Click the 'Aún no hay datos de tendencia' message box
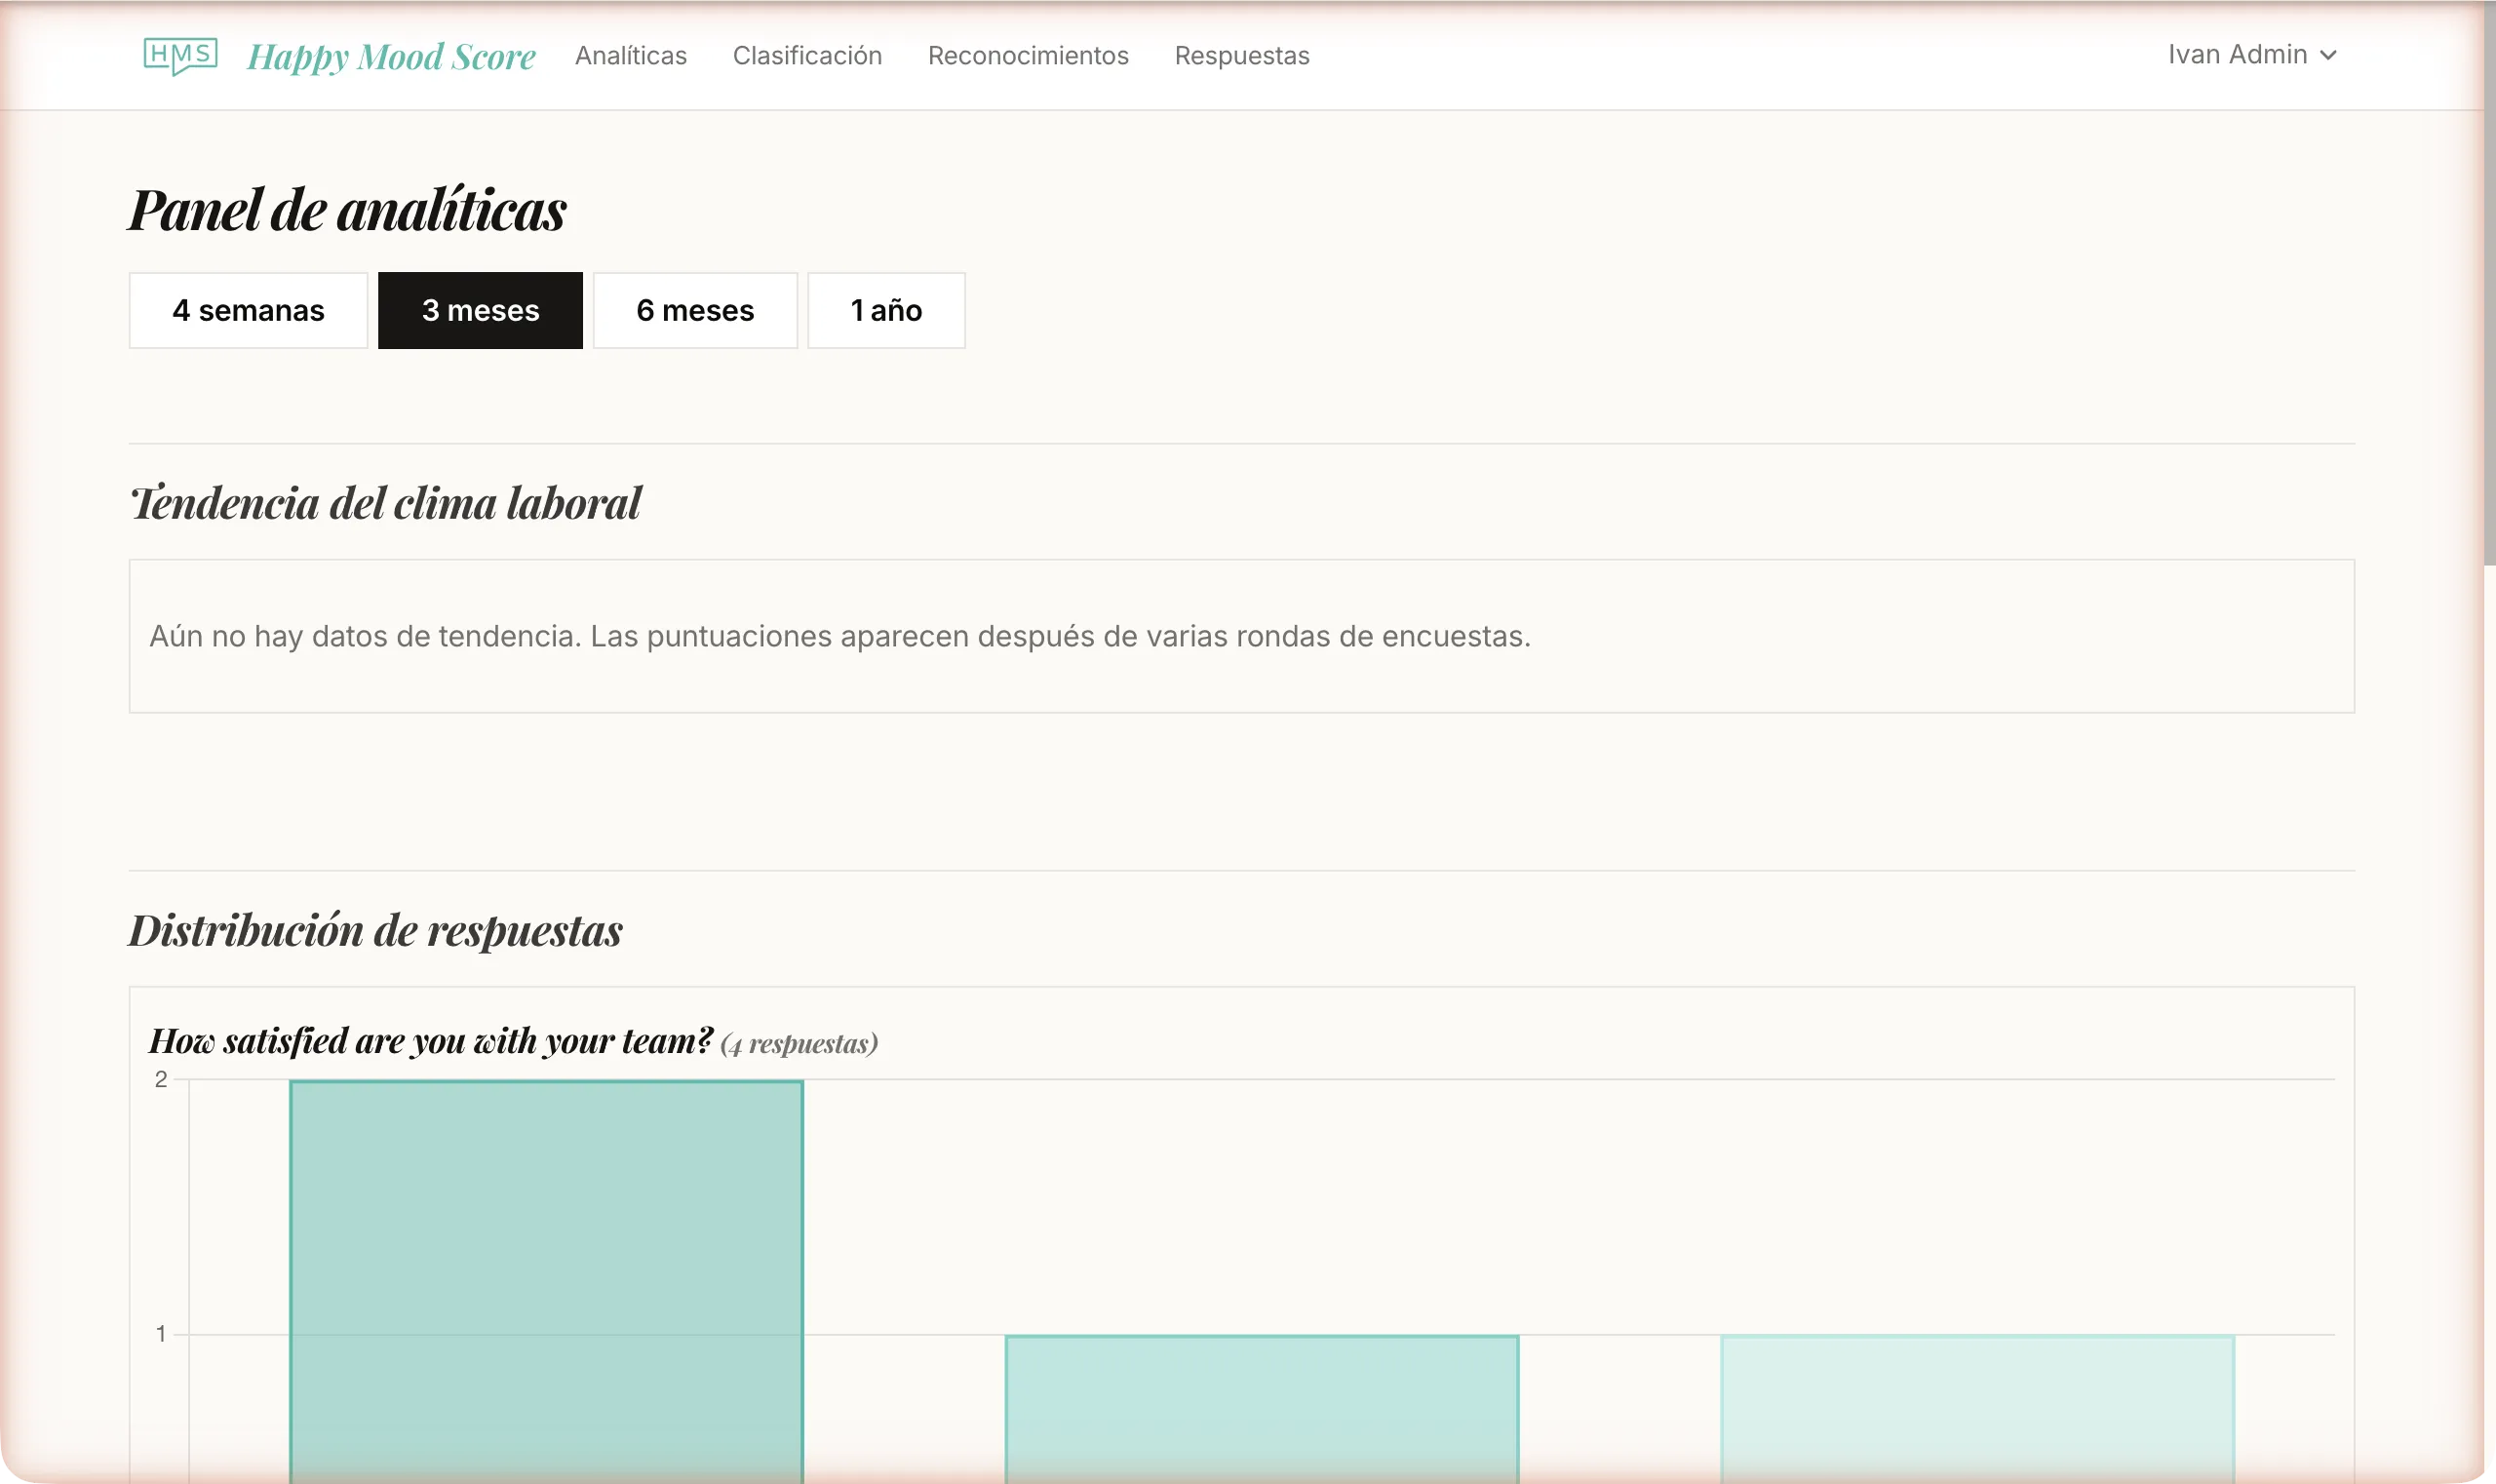The height and width of the screenshot is (1484, 2496). coord(1240,636)
